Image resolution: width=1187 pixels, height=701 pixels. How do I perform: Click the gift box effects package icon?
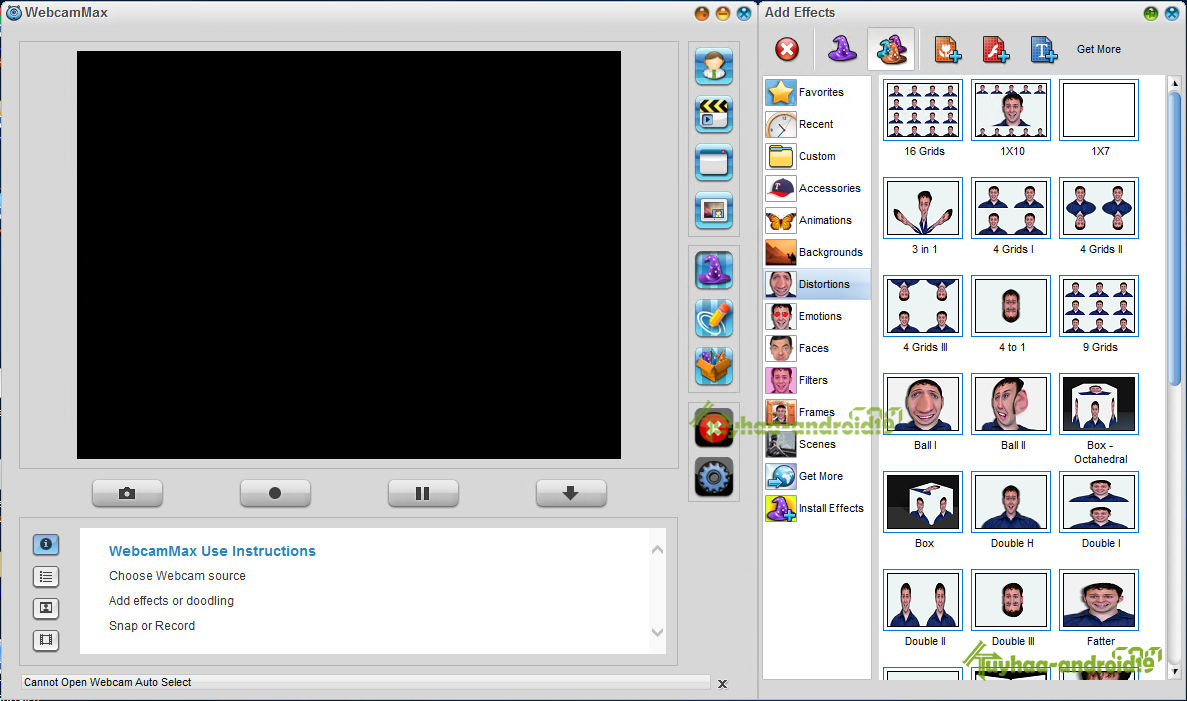(713, 365)
